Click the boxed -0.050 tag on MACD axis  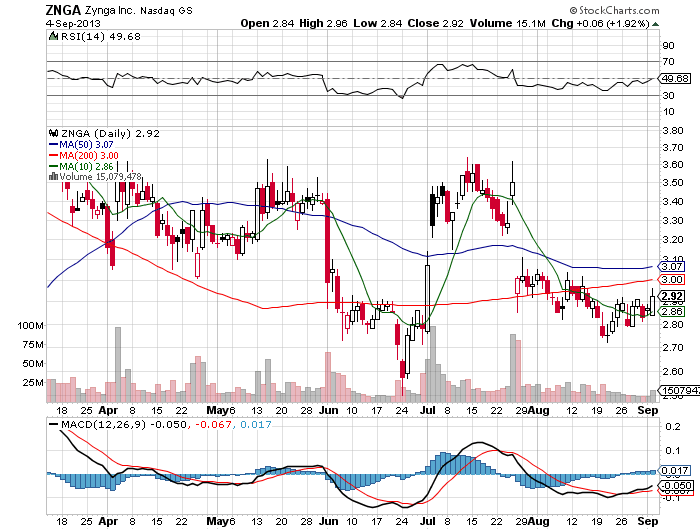click(677, 485)
